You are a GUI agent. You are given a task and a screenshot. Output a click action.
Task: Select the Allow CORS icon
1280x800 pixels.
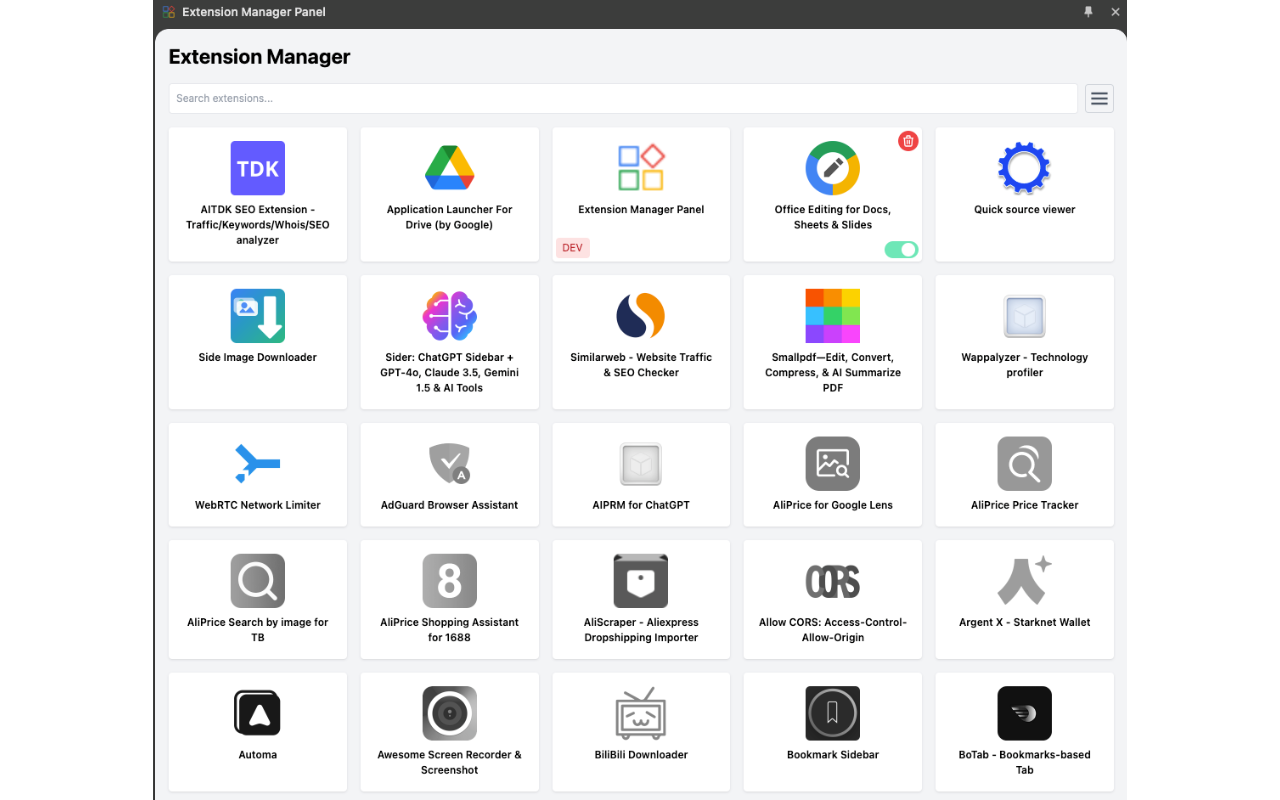833,581
